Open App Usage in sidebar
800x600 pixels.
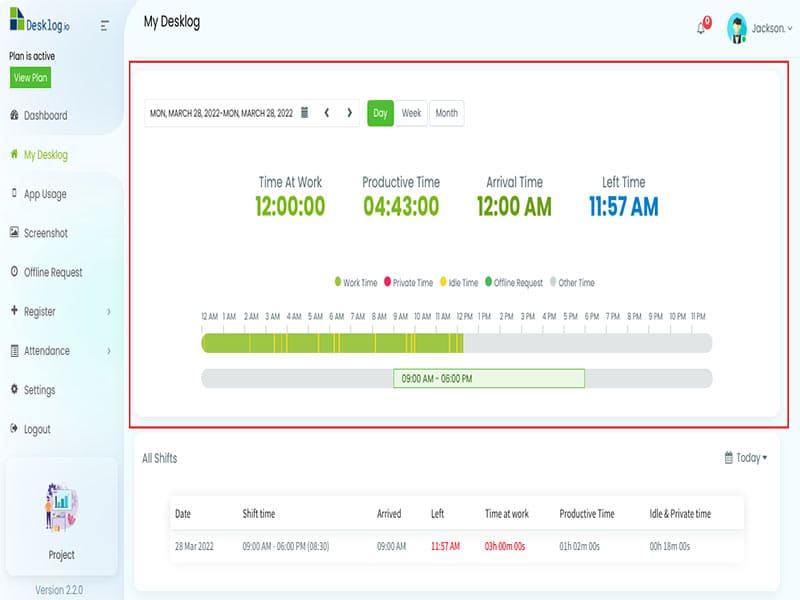[x=45, y=194]
